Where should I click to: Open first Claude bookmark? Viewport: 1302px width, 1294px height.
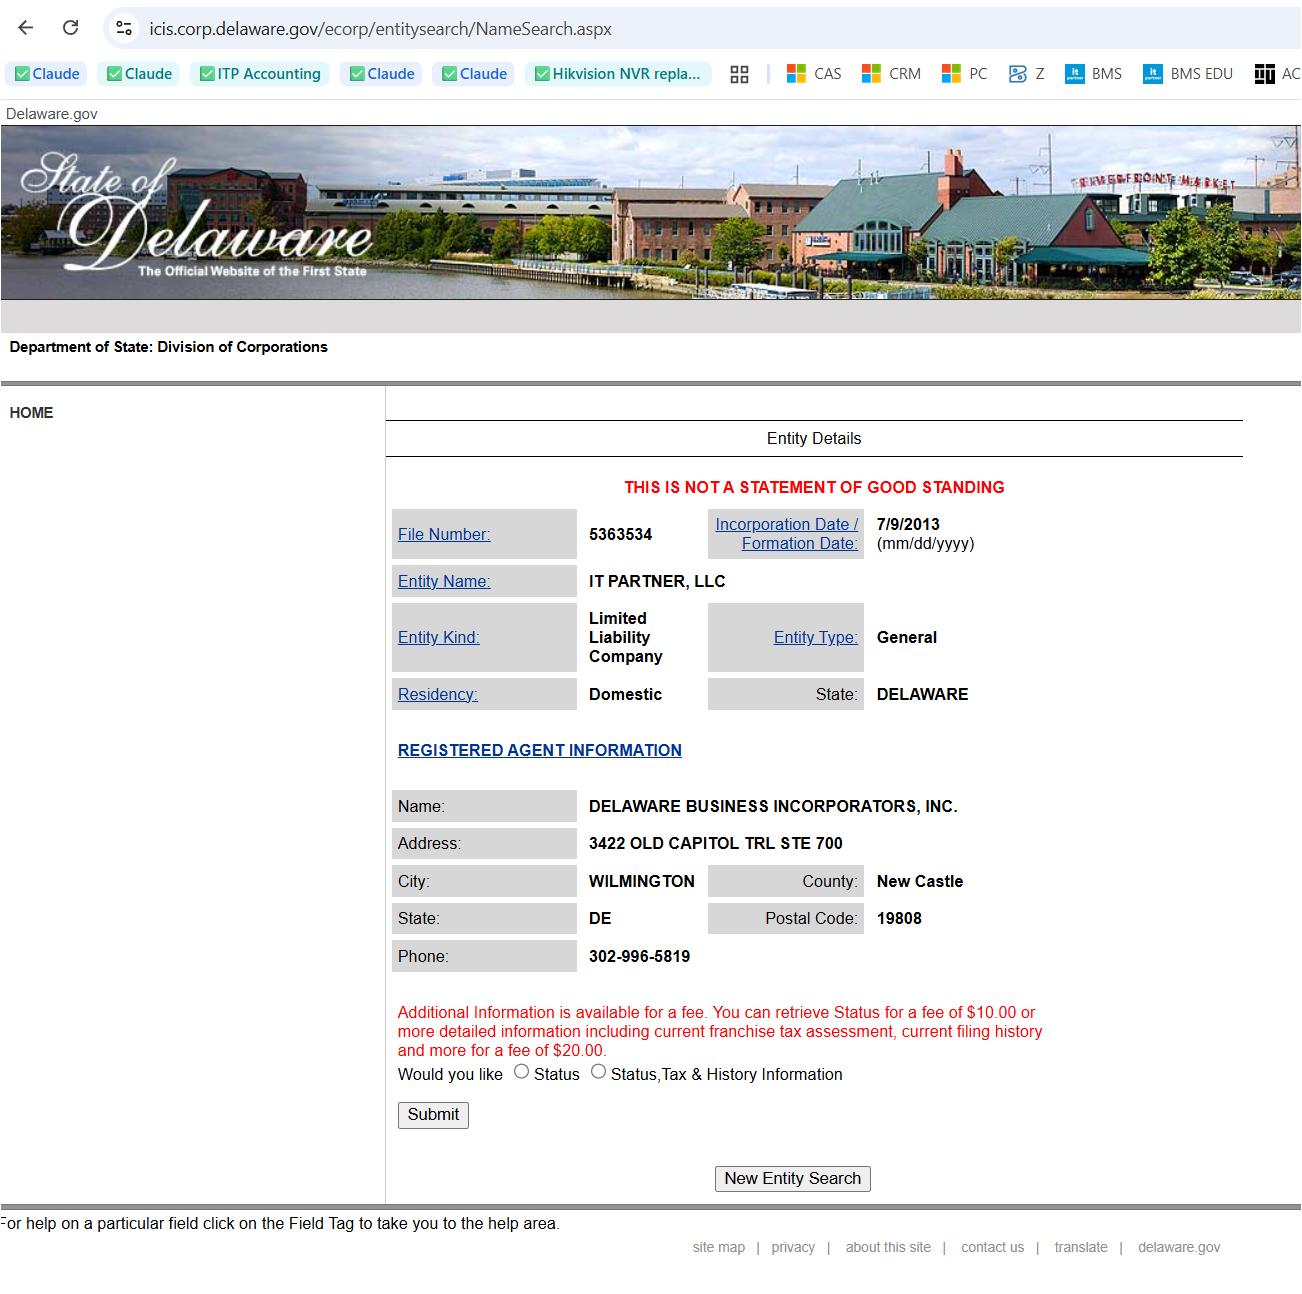click(x=47, y=74)
